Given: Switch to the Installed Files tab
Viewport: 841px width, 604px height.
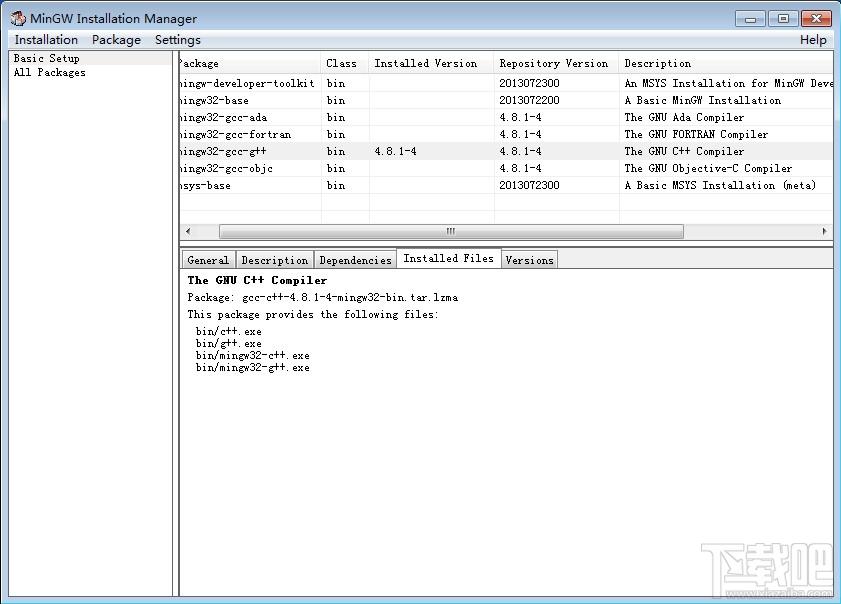Looking at the screenshot, I should (x=448, y=259).
